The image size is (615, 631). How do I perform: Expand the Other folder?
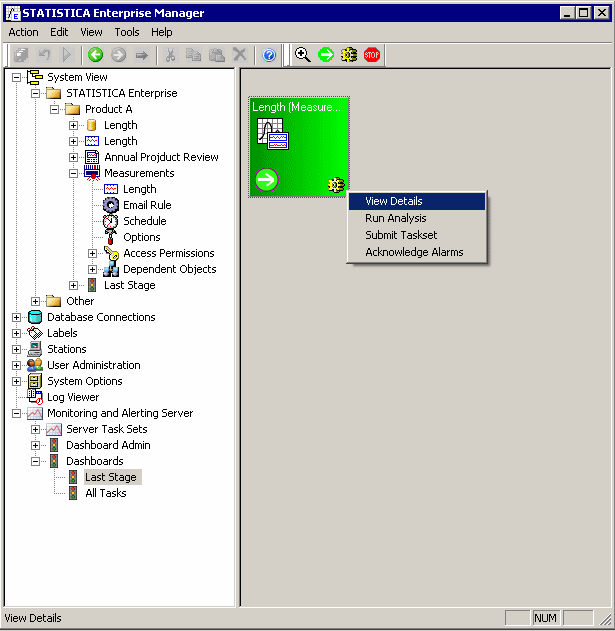coord(35,301)
